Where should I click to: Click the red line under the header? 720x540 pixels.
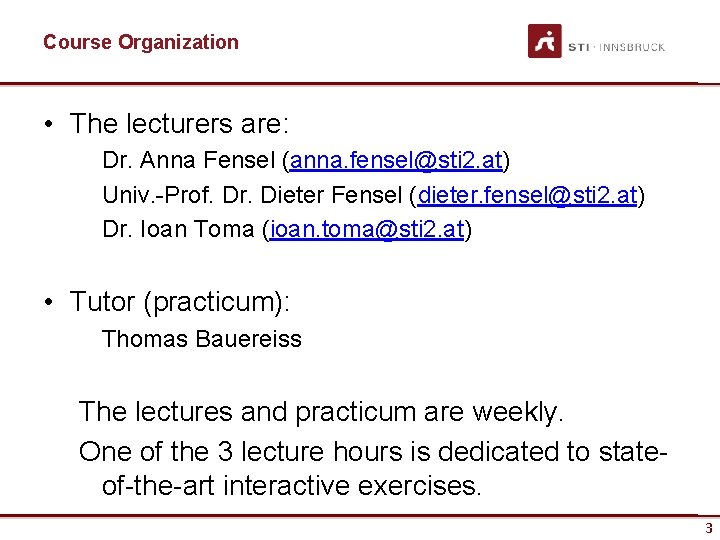(x=360, y=84)
